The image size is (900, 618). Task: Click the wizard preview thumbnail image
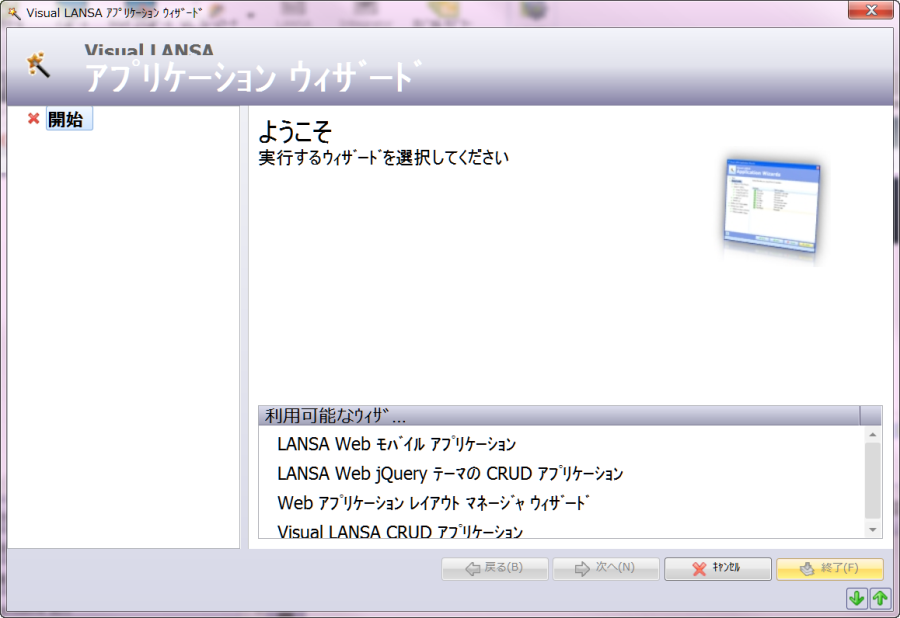pos(771,207)
